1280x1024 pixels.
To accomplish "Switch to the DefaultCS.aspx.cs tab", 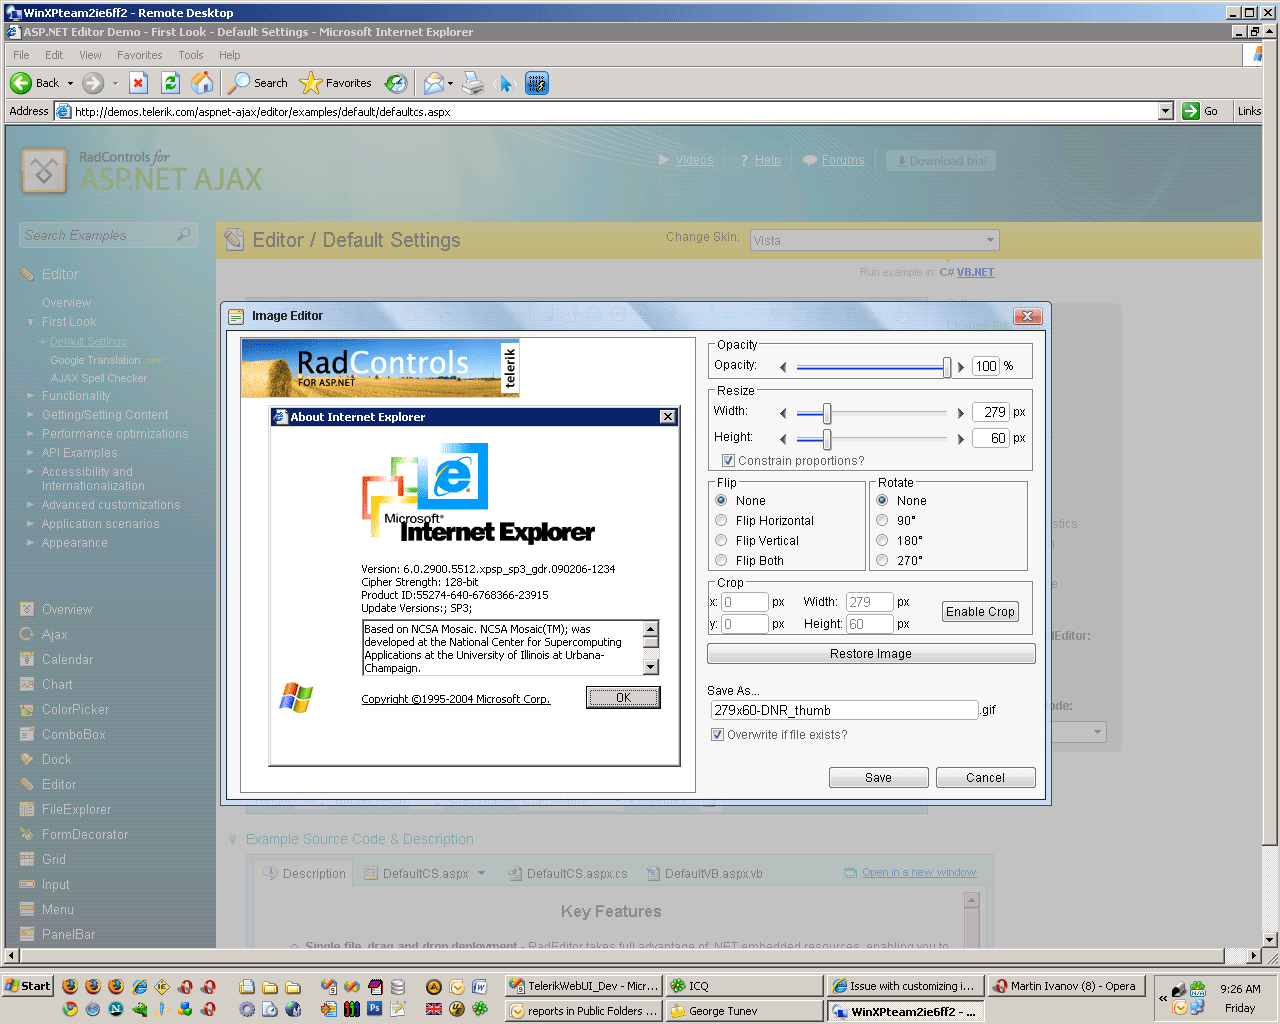I will coord(568,873).
